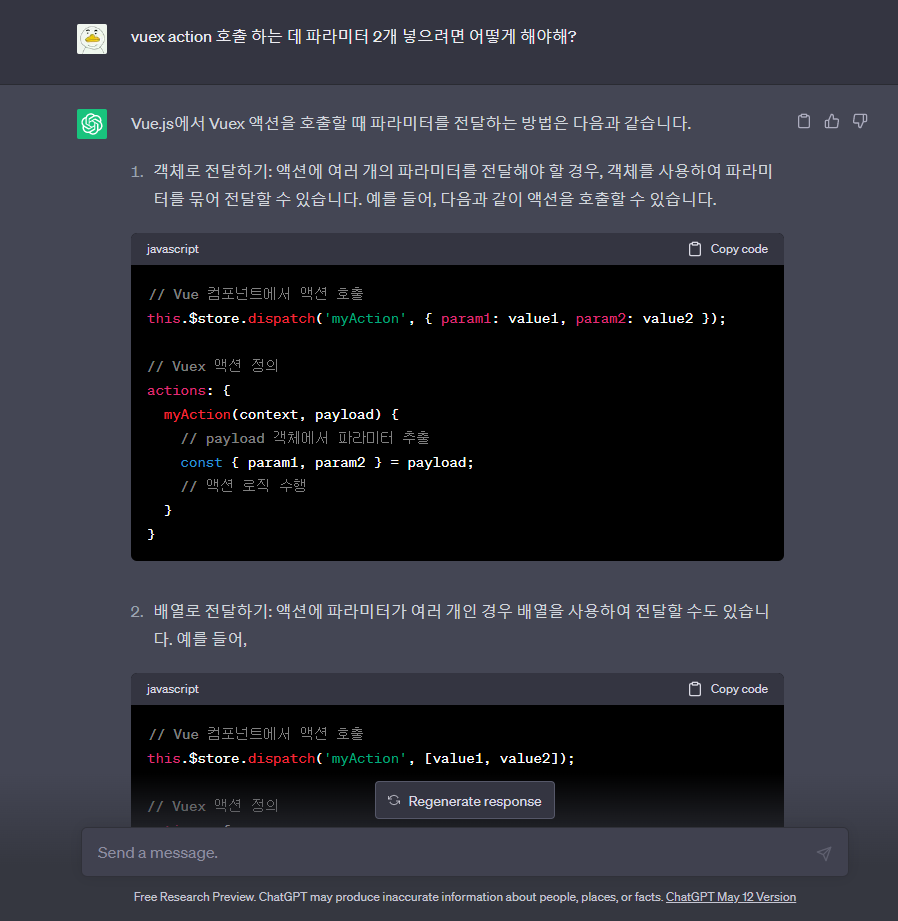Click the ChatGPT logo avatar
This screenshot has width=898, height=921.
92,124
